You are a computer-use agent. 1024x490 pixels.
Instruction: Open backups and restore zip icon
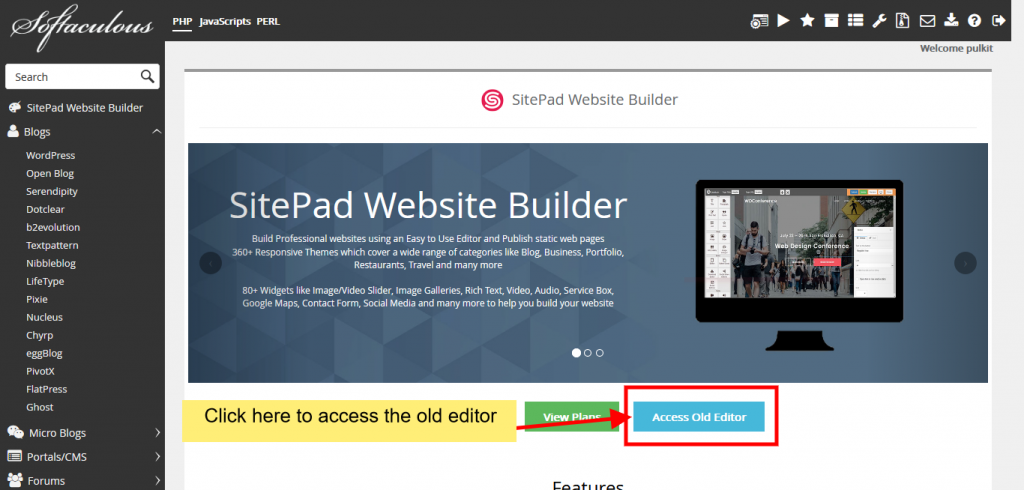[903, 21]
